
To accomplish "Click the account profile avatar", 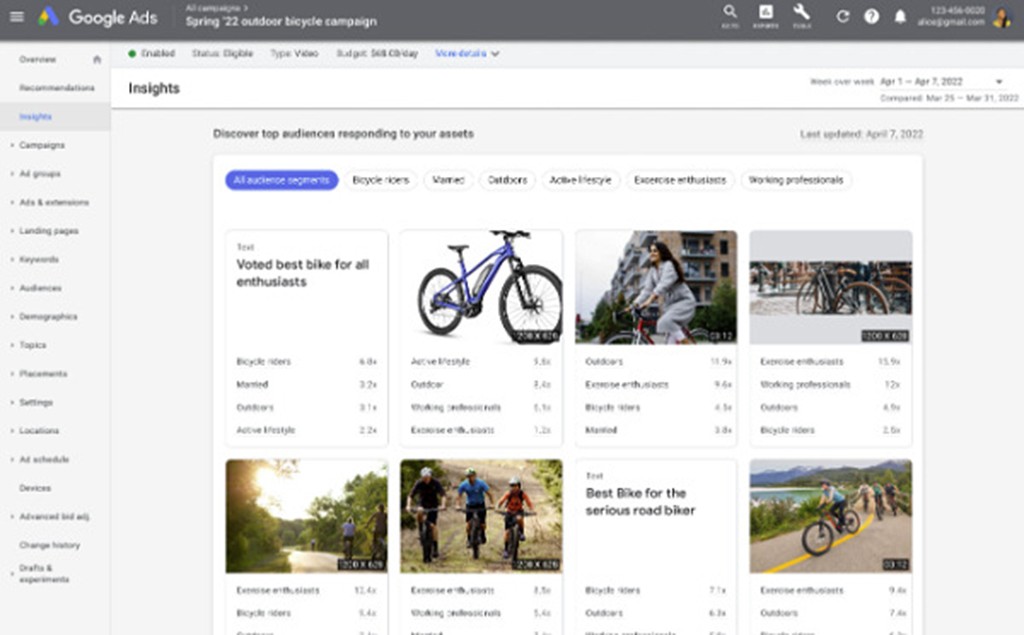I will 1002,17.
